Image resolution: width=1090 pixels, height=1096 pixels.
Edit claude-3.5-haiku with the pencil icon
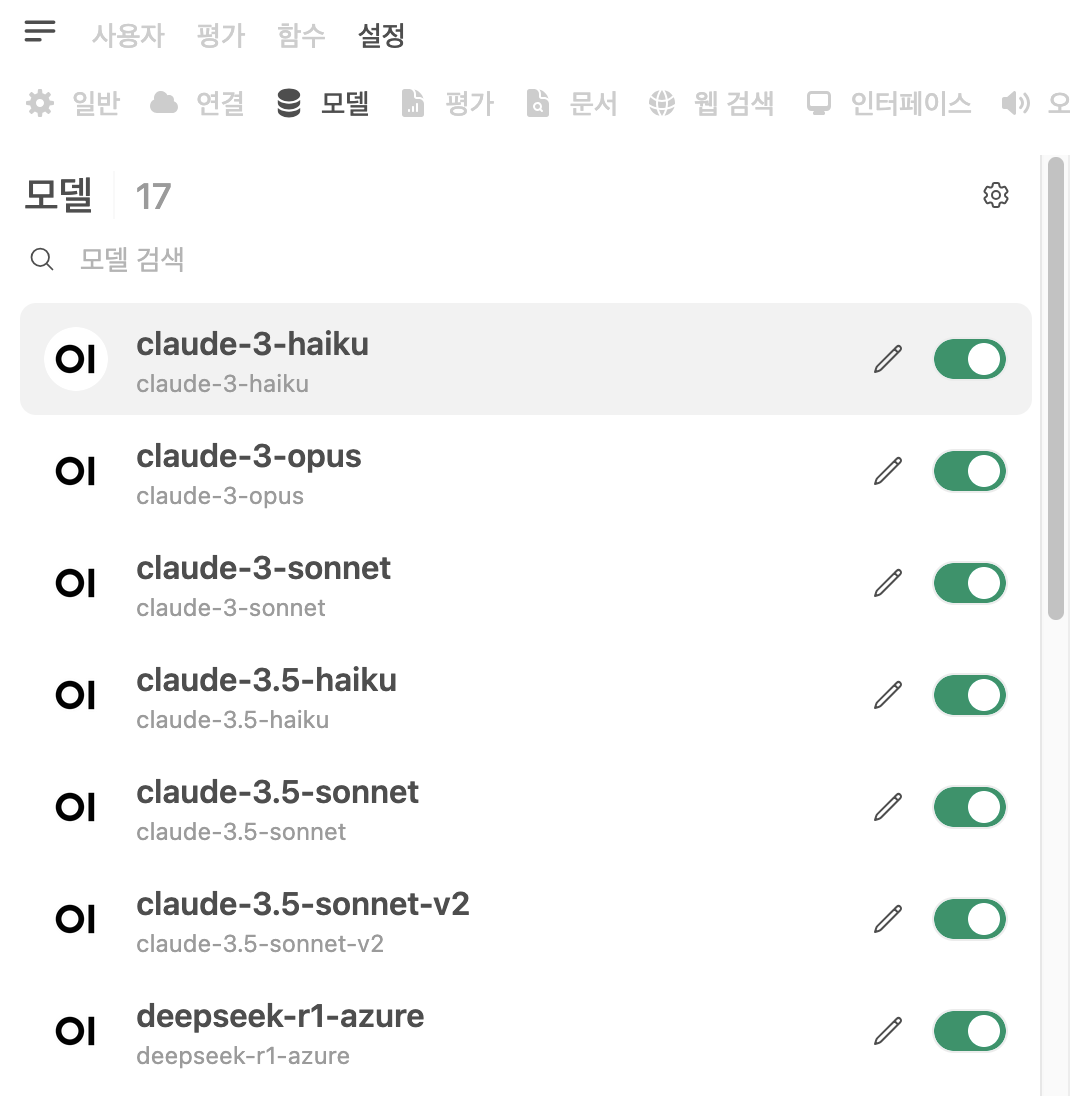[x=888, y=695]
